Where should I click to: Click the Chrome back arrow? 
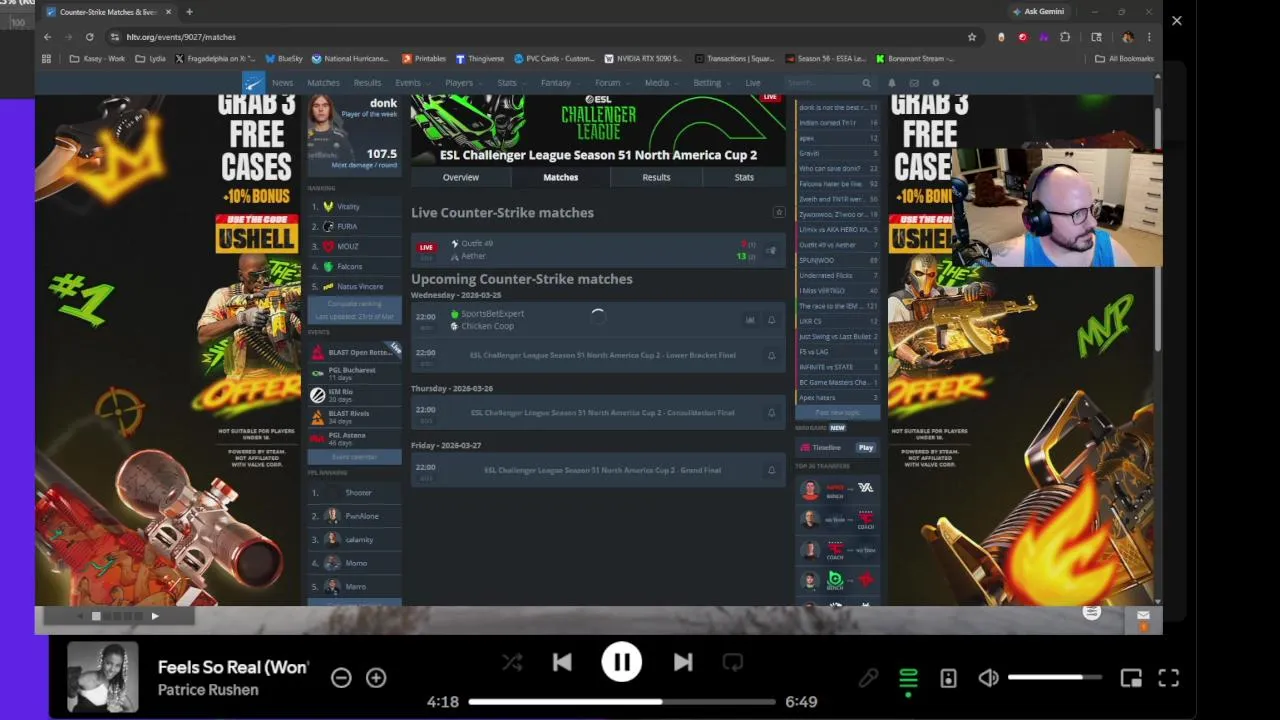pos(47,37)
